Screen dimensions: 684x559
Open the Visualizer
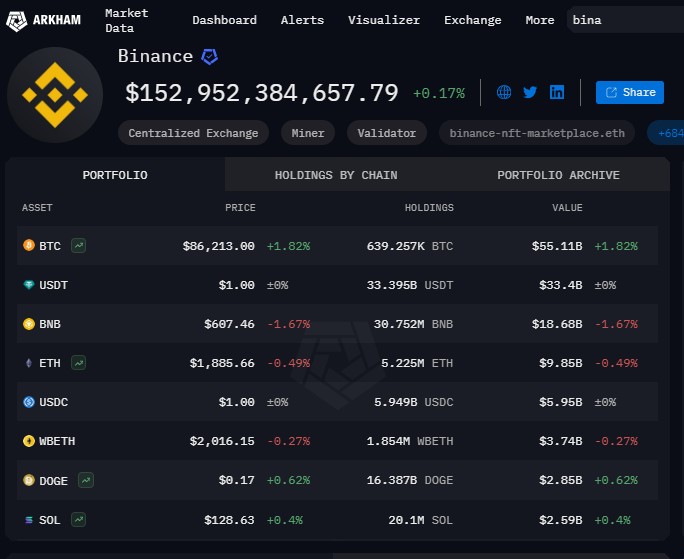tap(384, 20)
